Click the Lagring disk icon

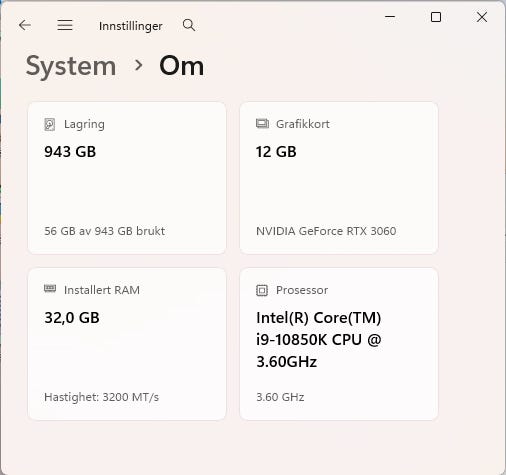(50, 124)
